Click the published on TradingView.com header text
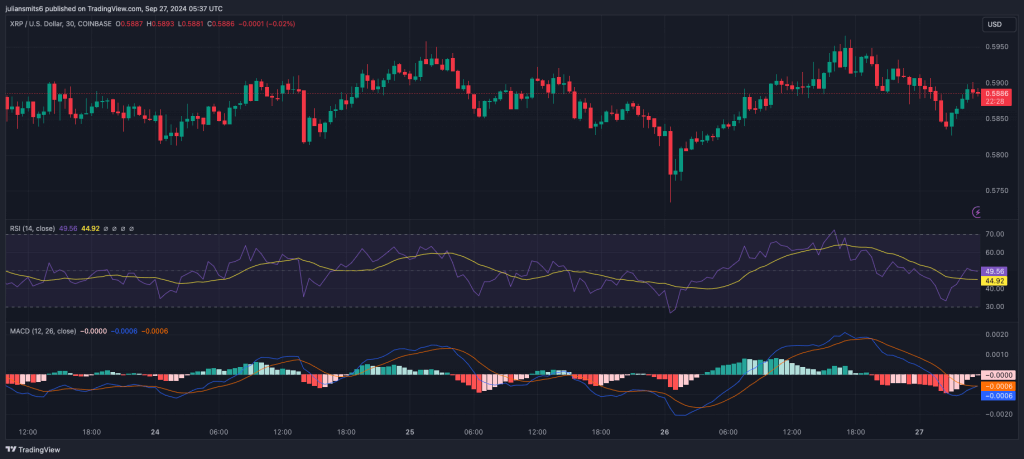Viewport: 1024px width, 459px height. 114,8
